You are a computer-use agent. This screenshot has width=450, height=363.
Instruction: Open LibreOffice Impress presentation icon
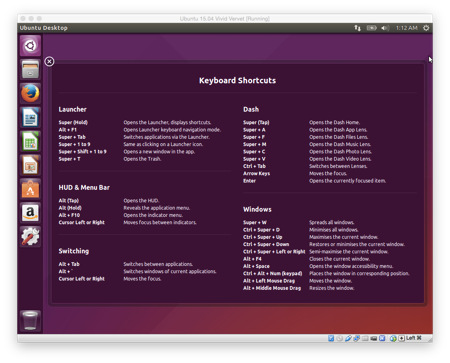pyautogui.click(x=30, y=165)
